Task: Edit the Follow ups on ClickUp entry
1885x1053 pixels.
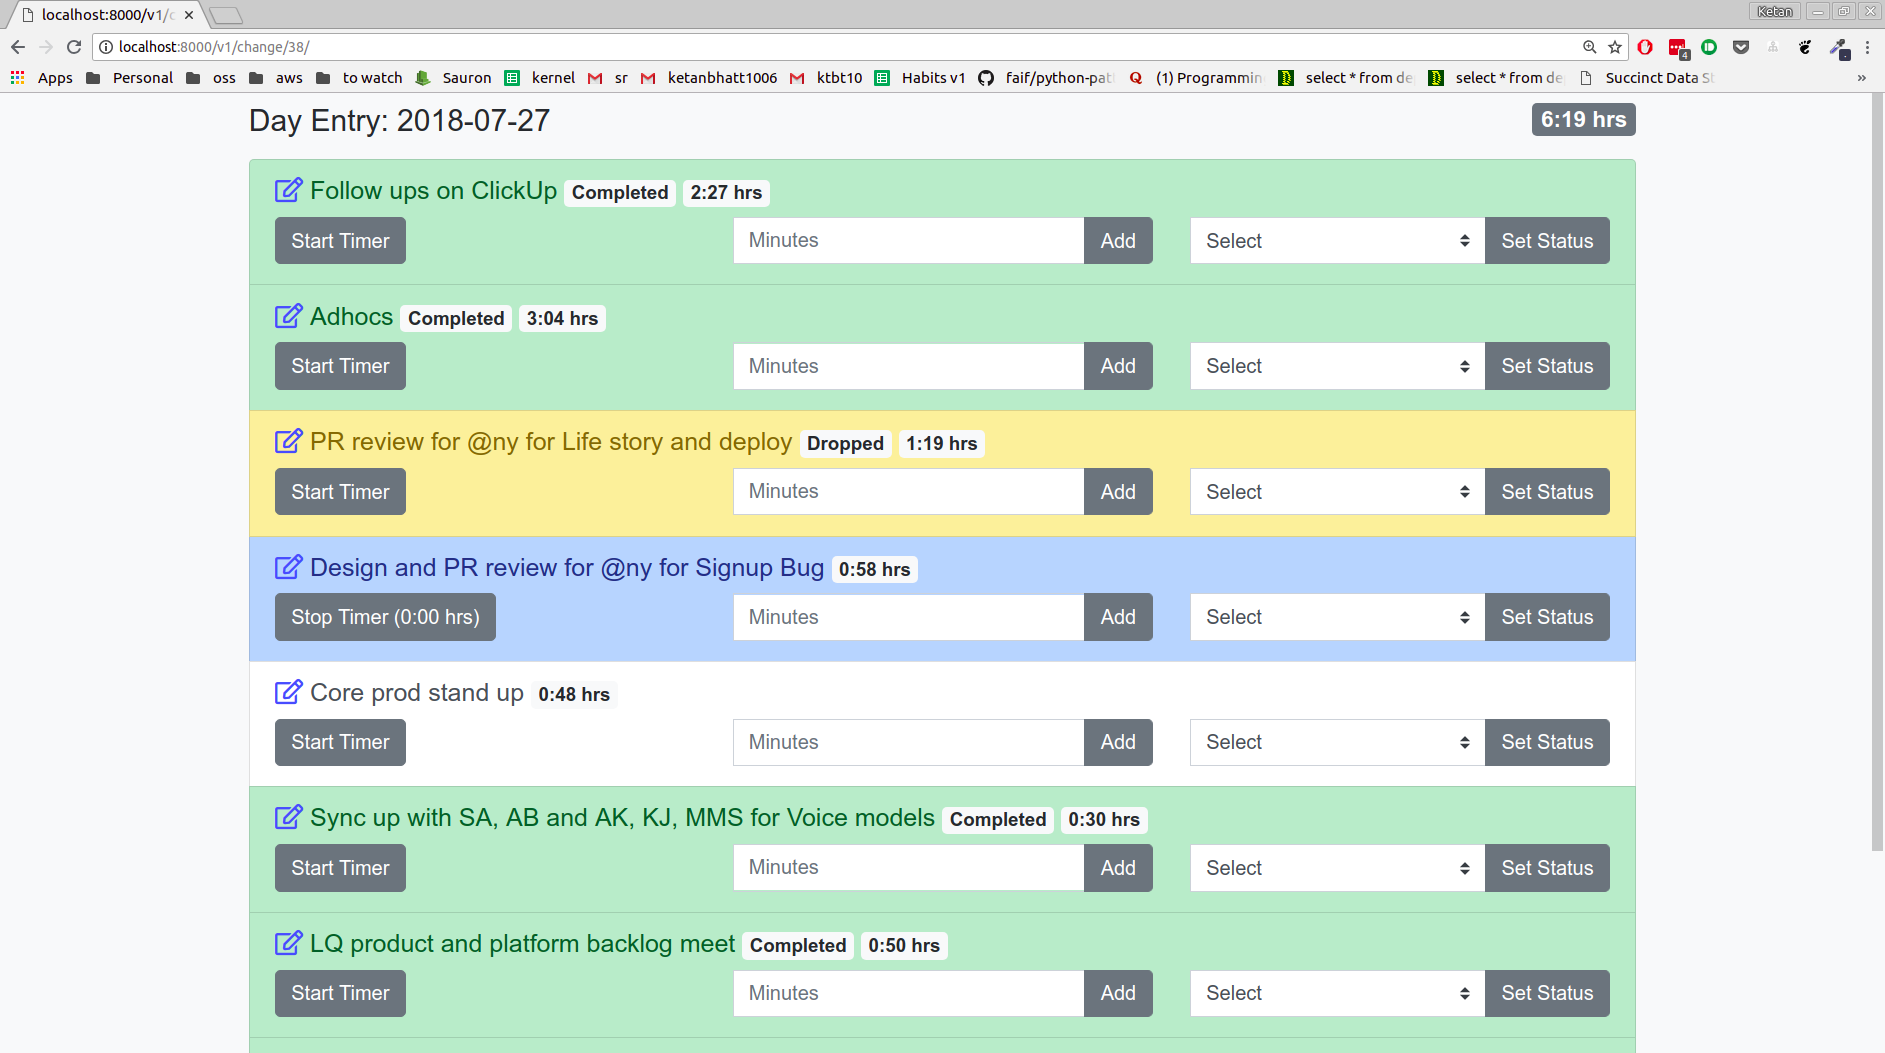Action: (288, 190)
